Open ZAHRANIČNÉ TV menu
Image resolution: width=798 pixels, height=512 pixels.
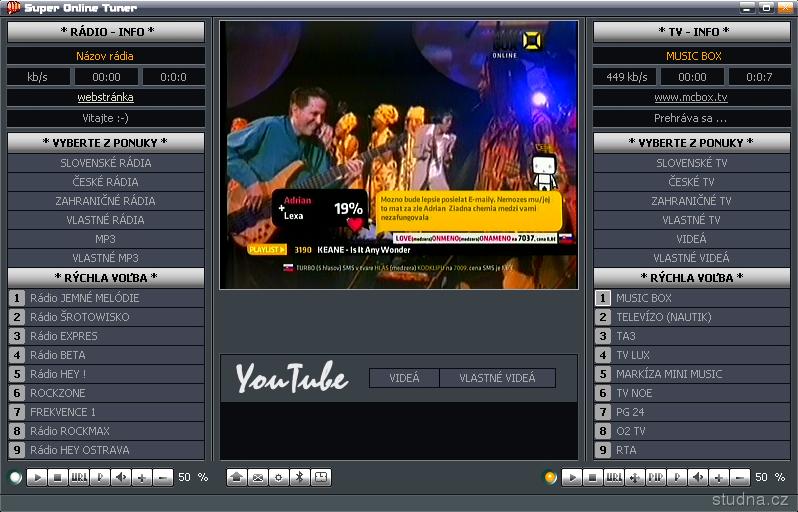pyautogui.click(x=692, y=201)
